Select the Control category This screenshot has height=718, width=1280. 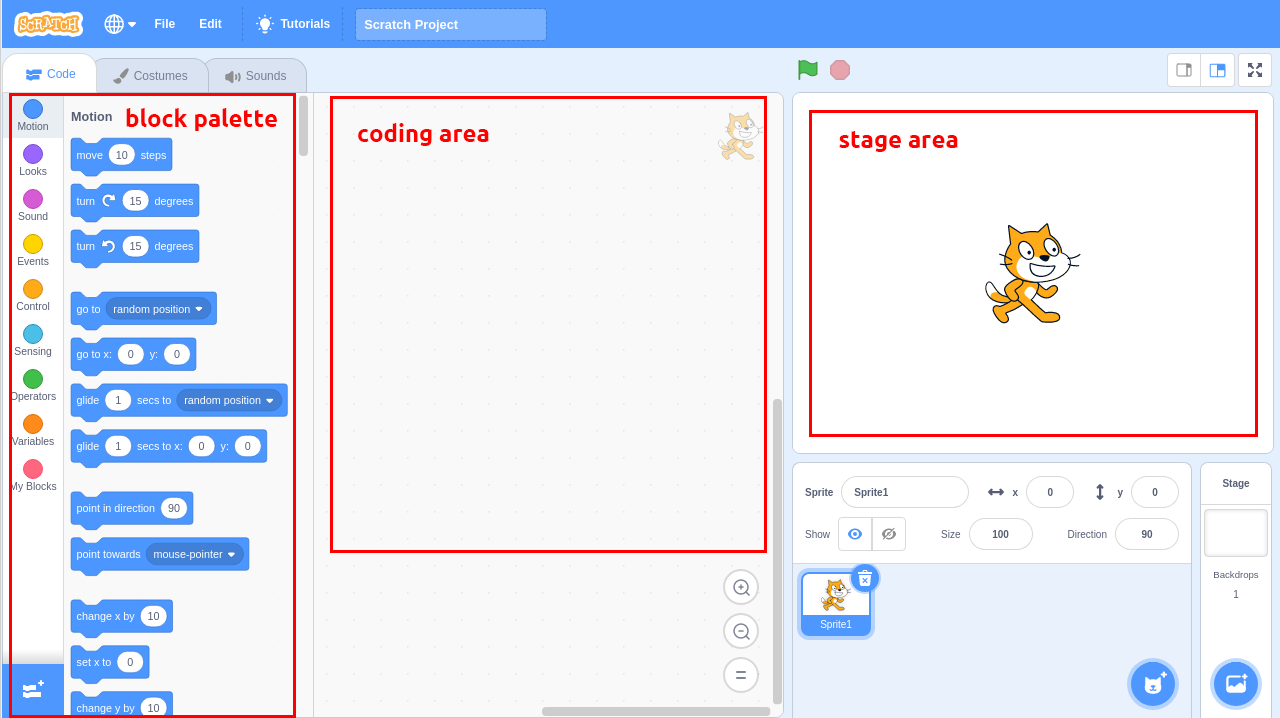click(x=33, y=295)
